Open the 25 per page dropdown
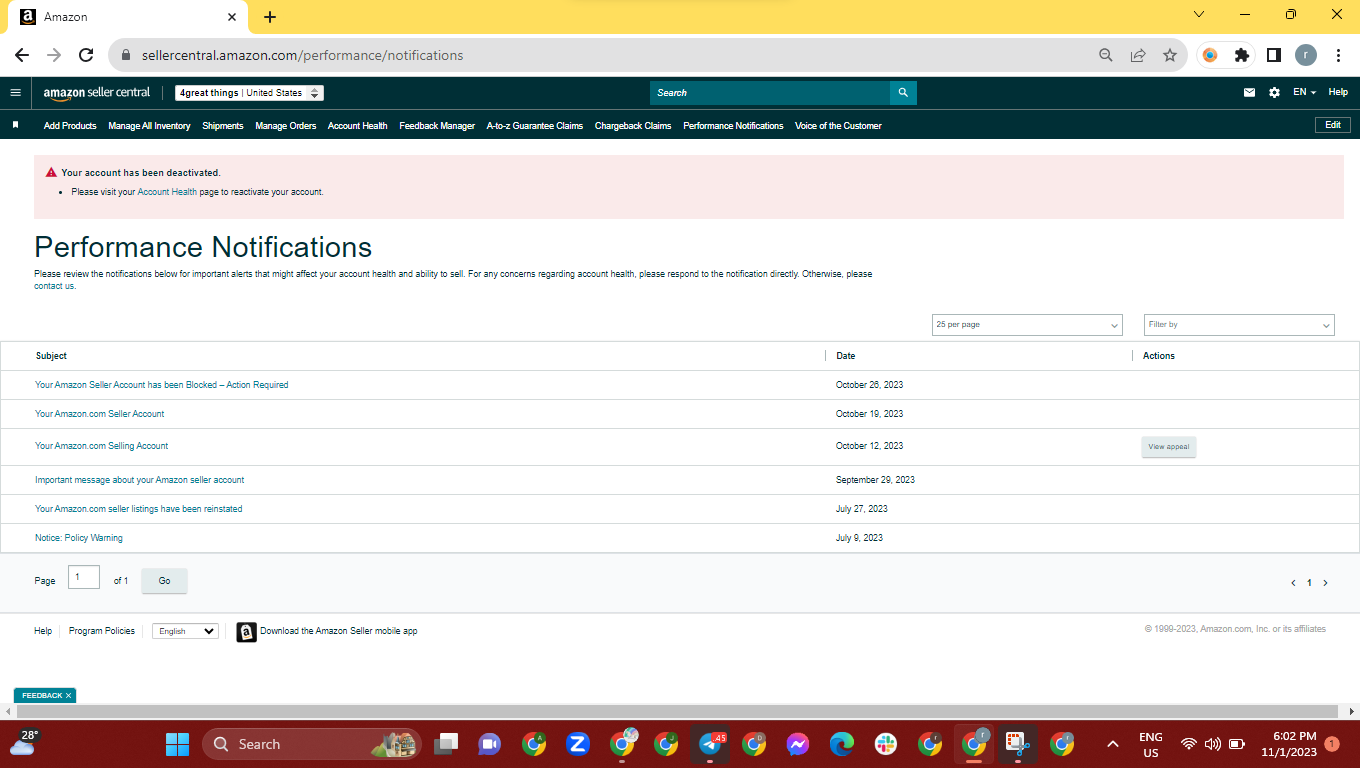The height and width of the screenshot is (768, 1360). pyautogui.click(x=1027, y=325)
